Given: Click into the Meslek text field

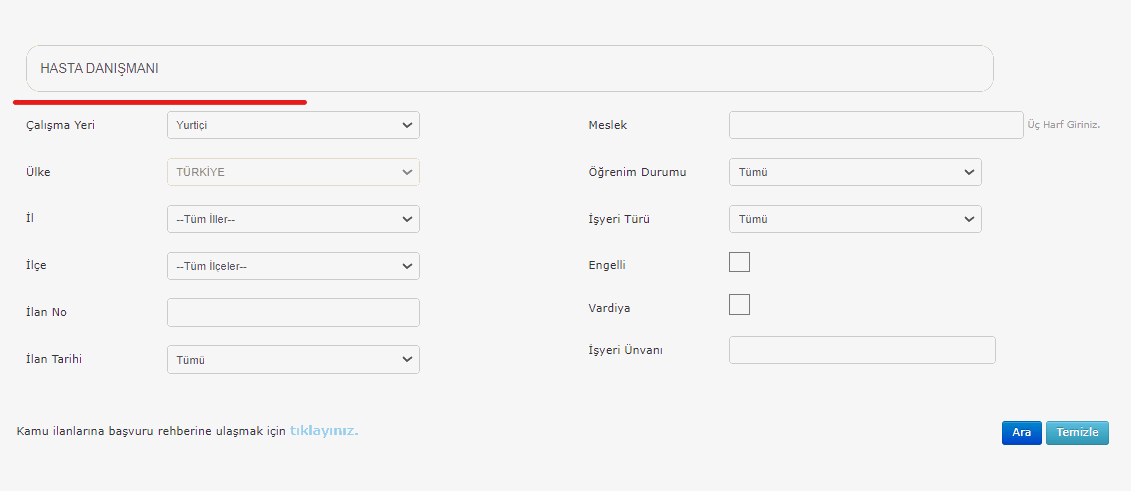Looking at the screenshot, I should coord(876,125).
